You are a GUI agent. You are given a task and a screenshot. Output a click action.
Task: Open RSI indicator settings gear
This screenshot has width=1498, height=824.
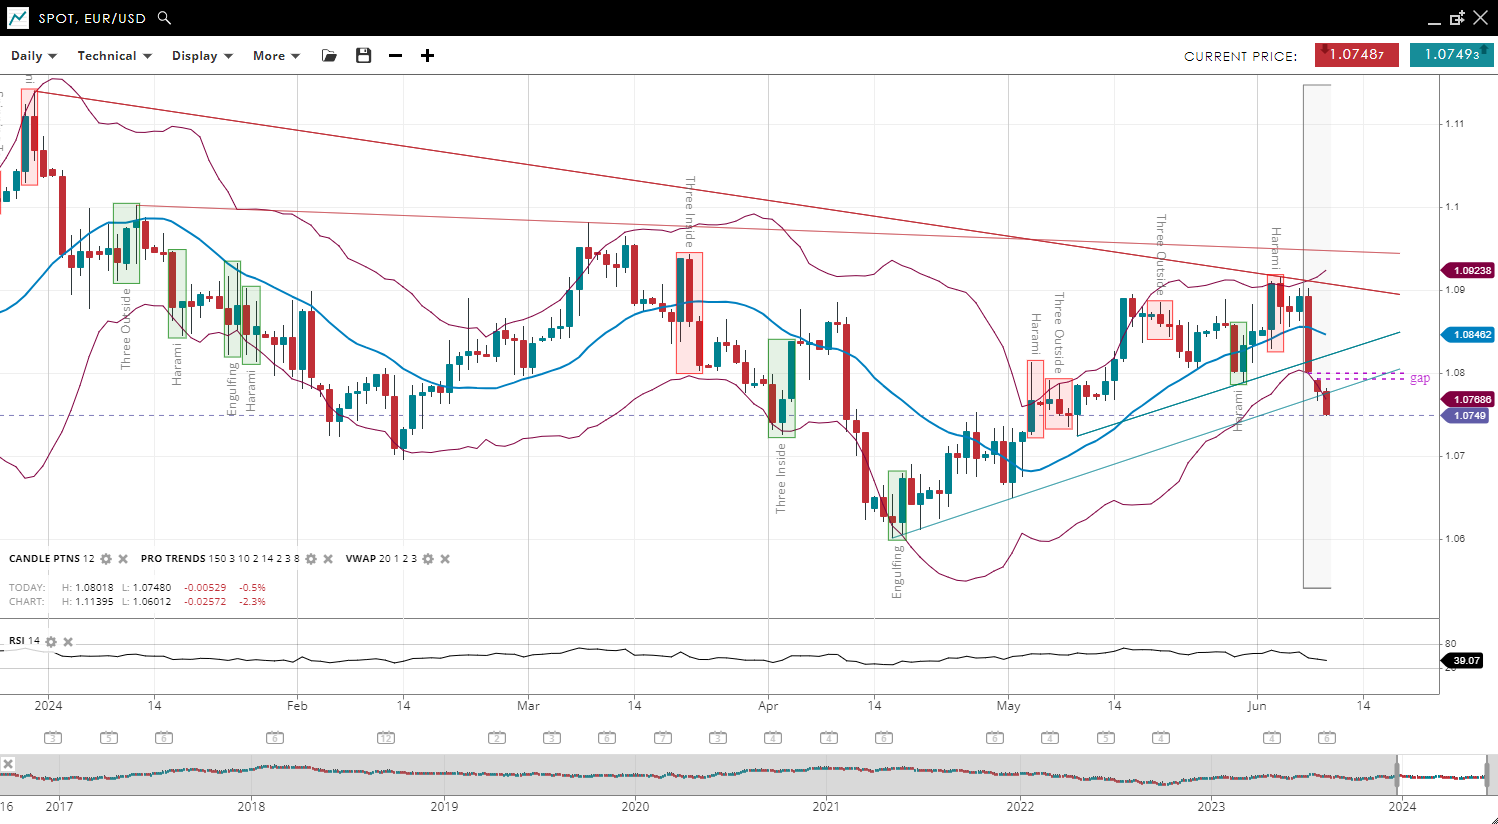pos(51,641)
